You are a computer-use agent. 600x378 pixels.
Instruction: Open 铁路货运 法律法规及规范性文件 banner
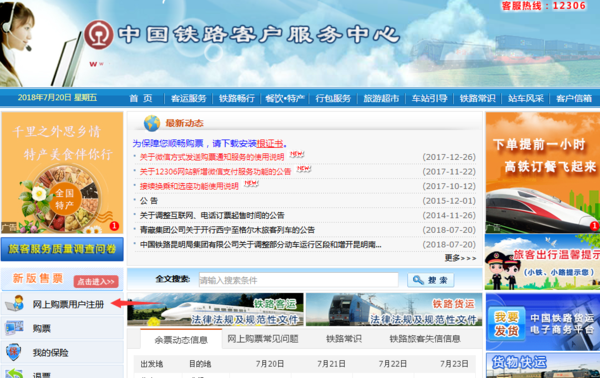point(394,310)
